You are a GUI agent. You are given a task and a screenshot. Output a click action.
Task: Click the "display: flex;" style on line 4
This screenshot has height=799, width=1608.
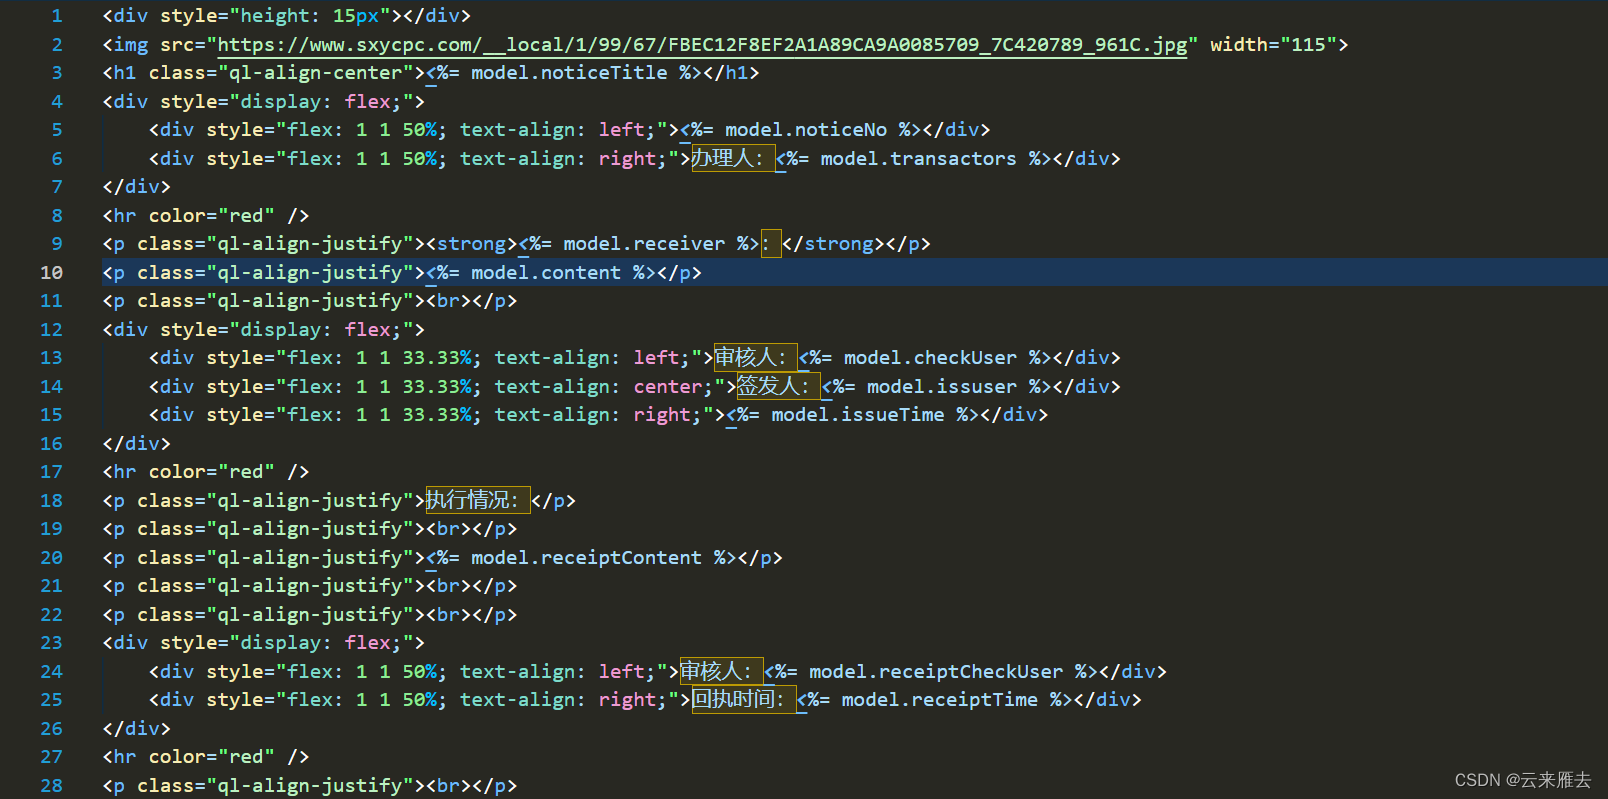click(x=320, y=102)
